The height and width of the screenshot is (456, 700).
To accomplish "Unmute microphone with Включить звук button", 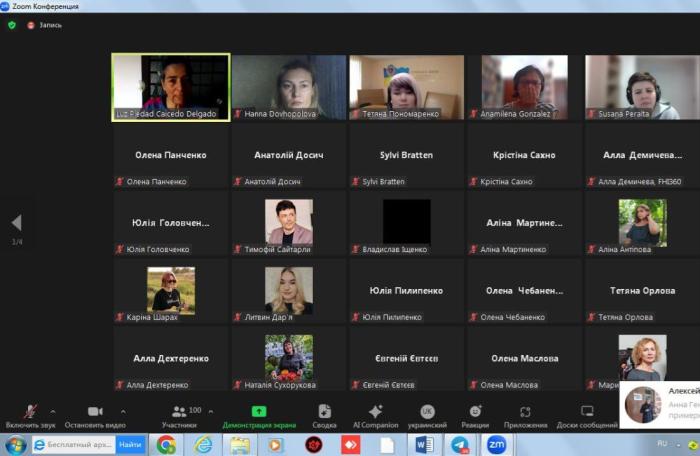I will point(30,415).
